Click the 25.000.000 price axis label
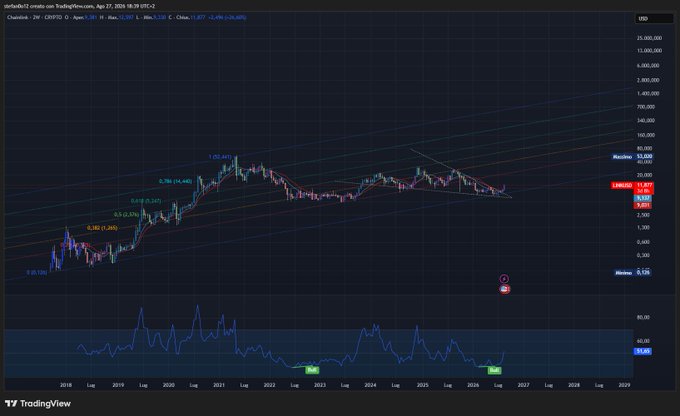The width and height of the screenshot is (680, 416). 649,38
